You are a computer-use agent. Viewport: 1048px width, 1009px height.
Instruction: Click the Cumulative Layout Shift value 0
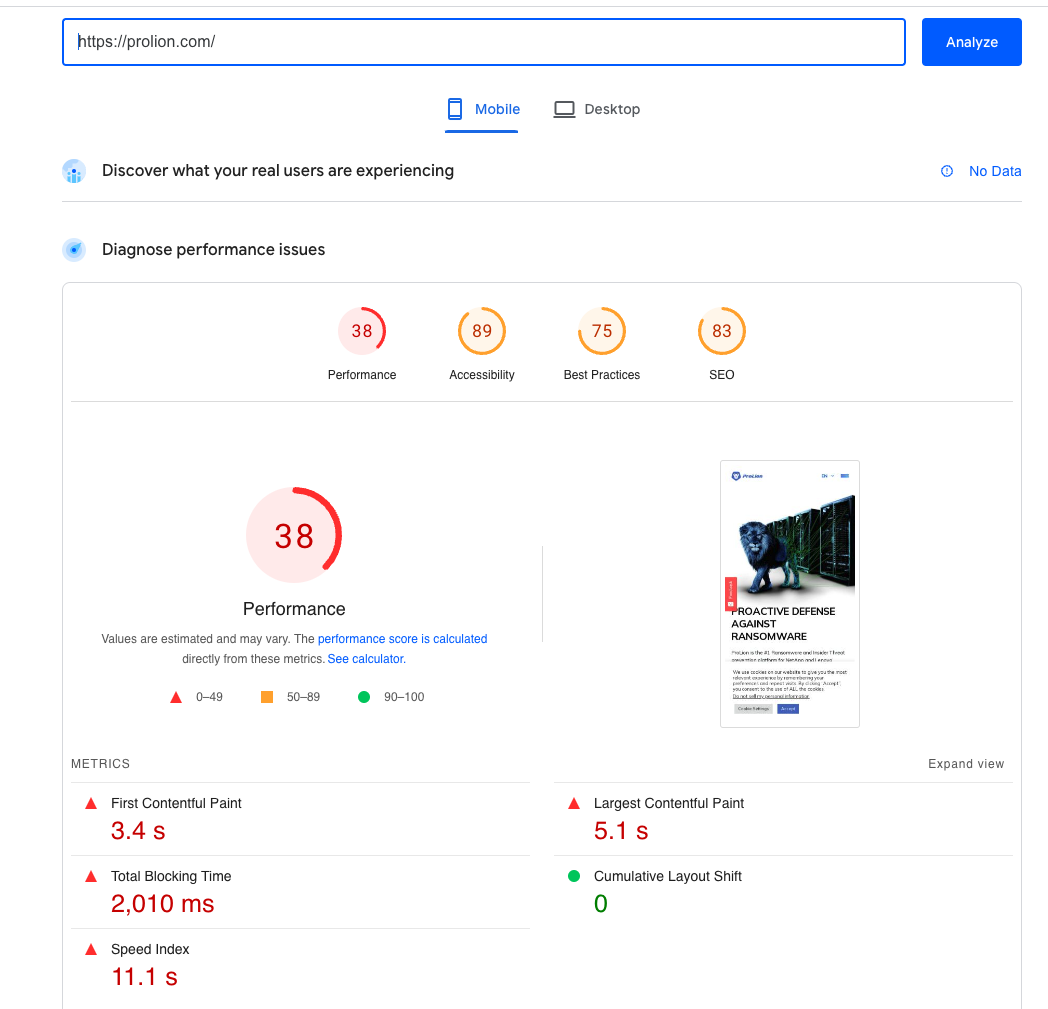[x=600, y=903]
